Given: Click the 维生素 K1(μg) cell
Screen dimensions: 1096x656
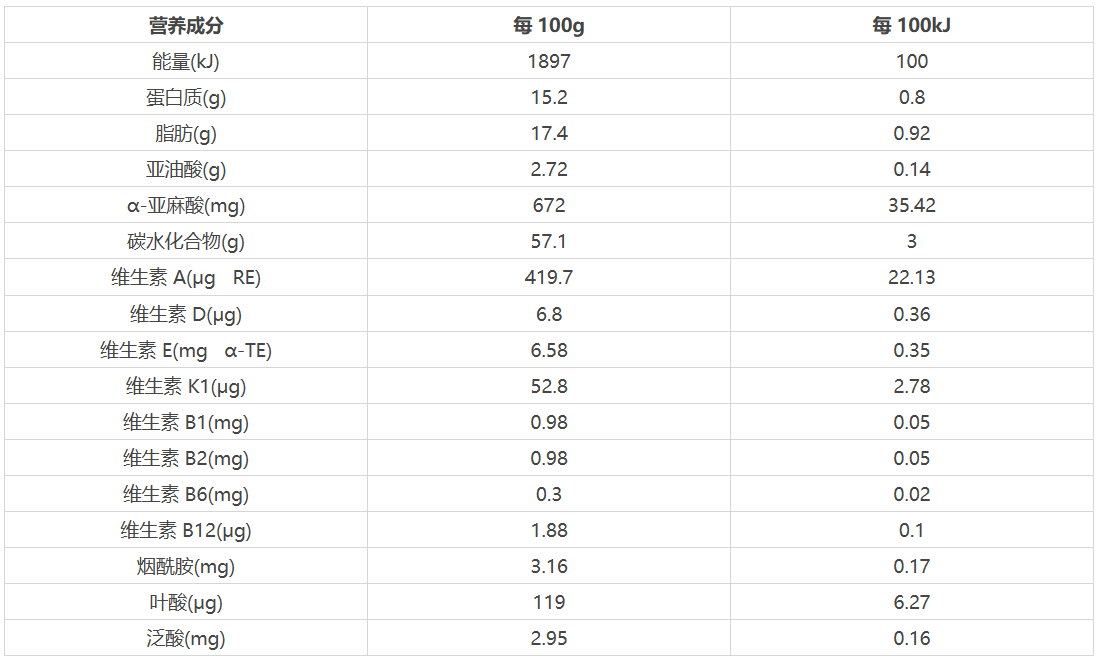Looking at the screenshot, I should tap(185, 386).
